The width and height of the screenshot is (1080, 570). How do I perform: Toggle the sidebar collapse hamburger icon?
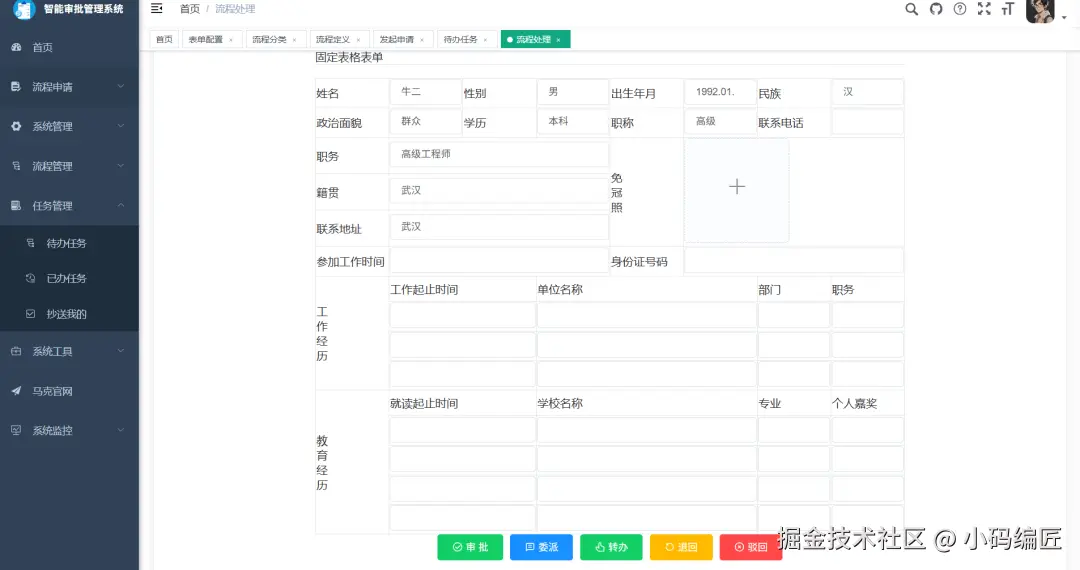[157, 8]
